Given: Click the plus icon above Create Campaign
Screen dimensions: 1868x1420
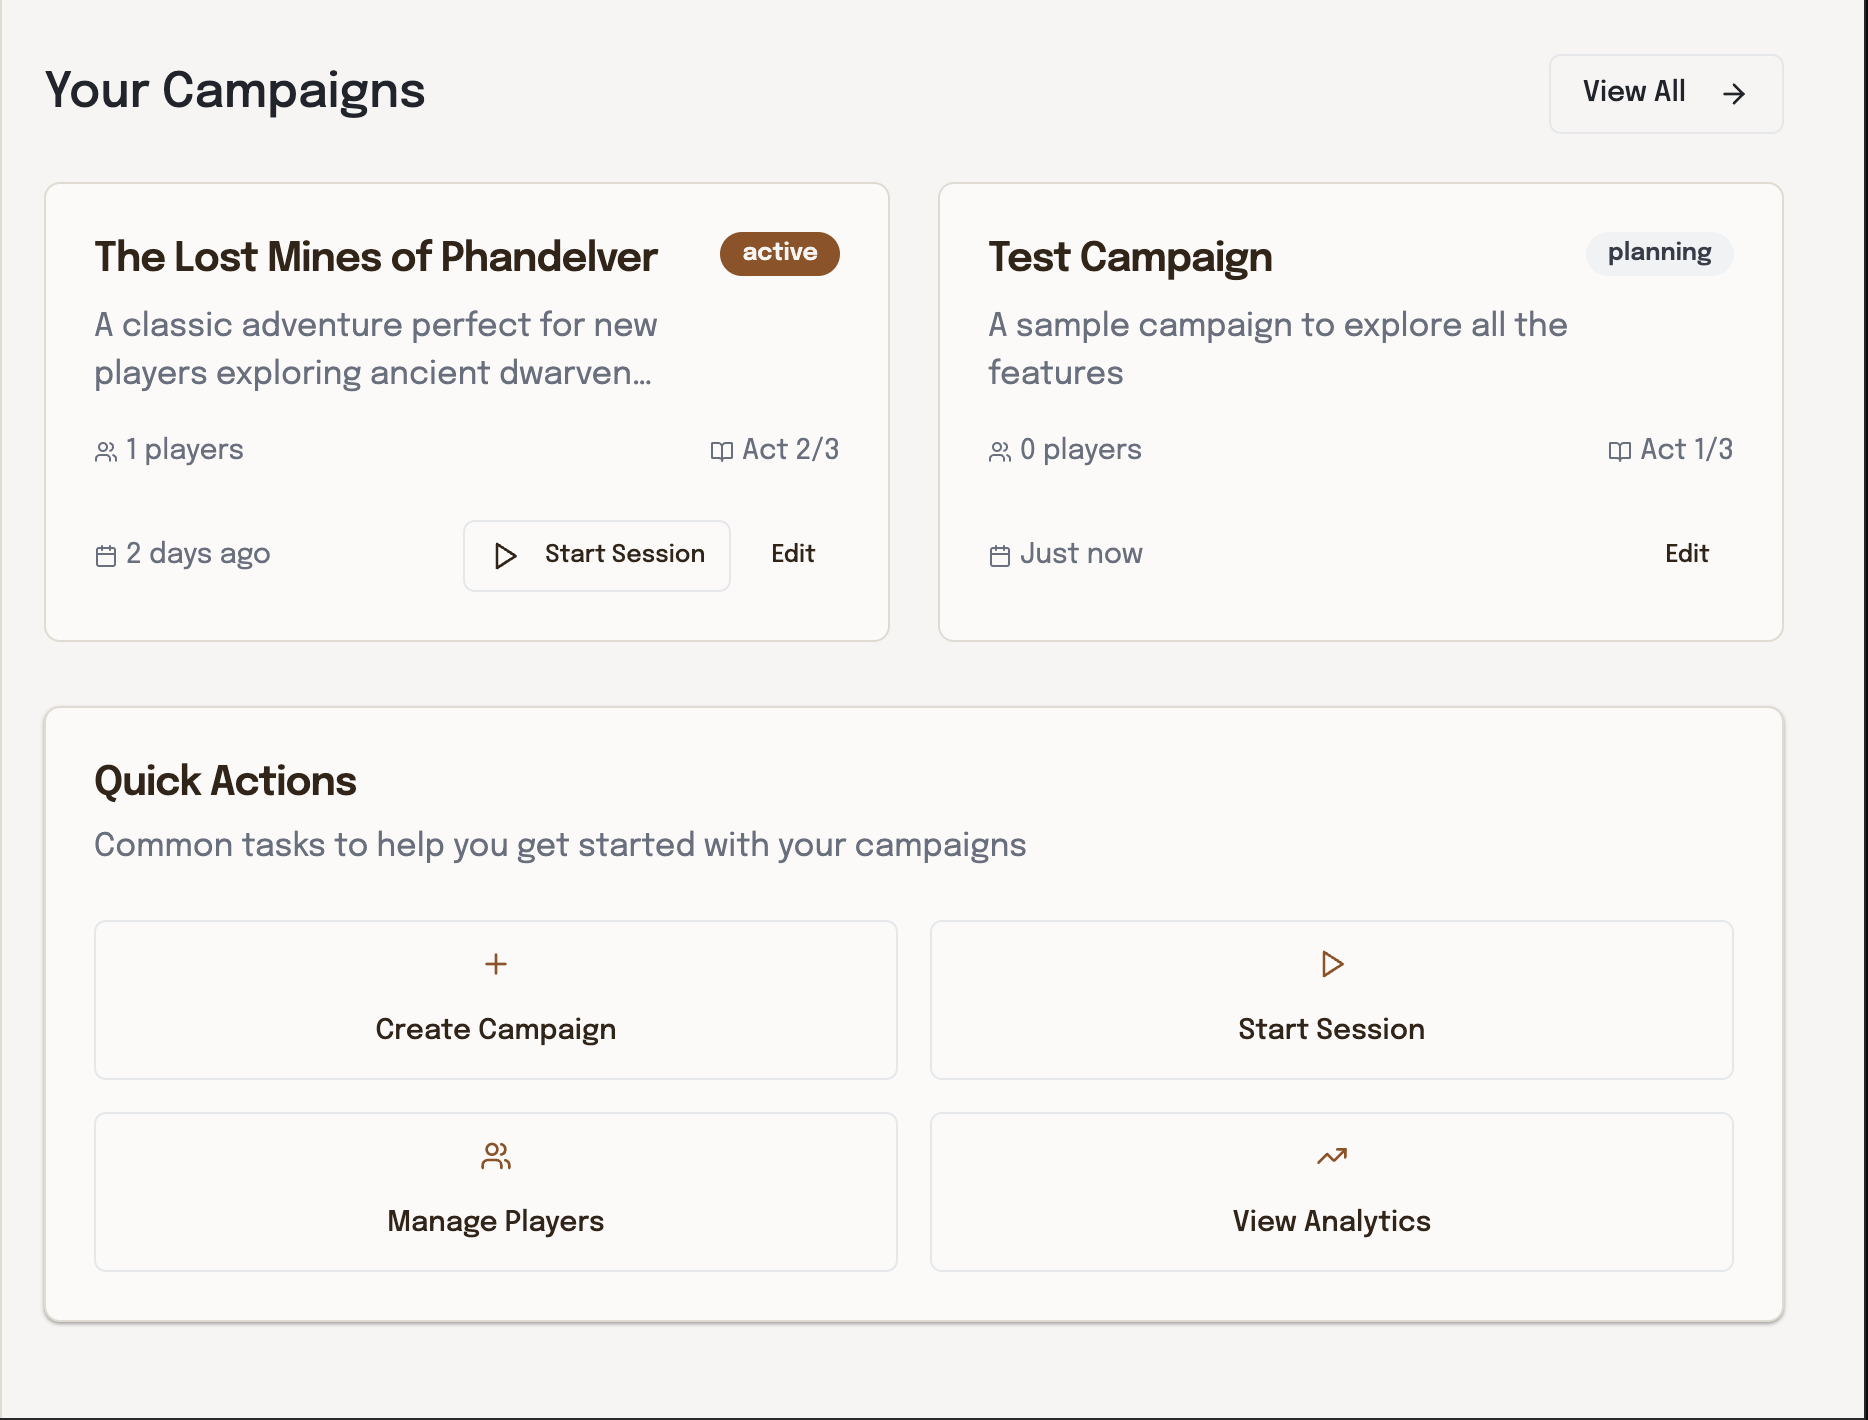Looking at the screenshot, I should click(x=496, y=964).
